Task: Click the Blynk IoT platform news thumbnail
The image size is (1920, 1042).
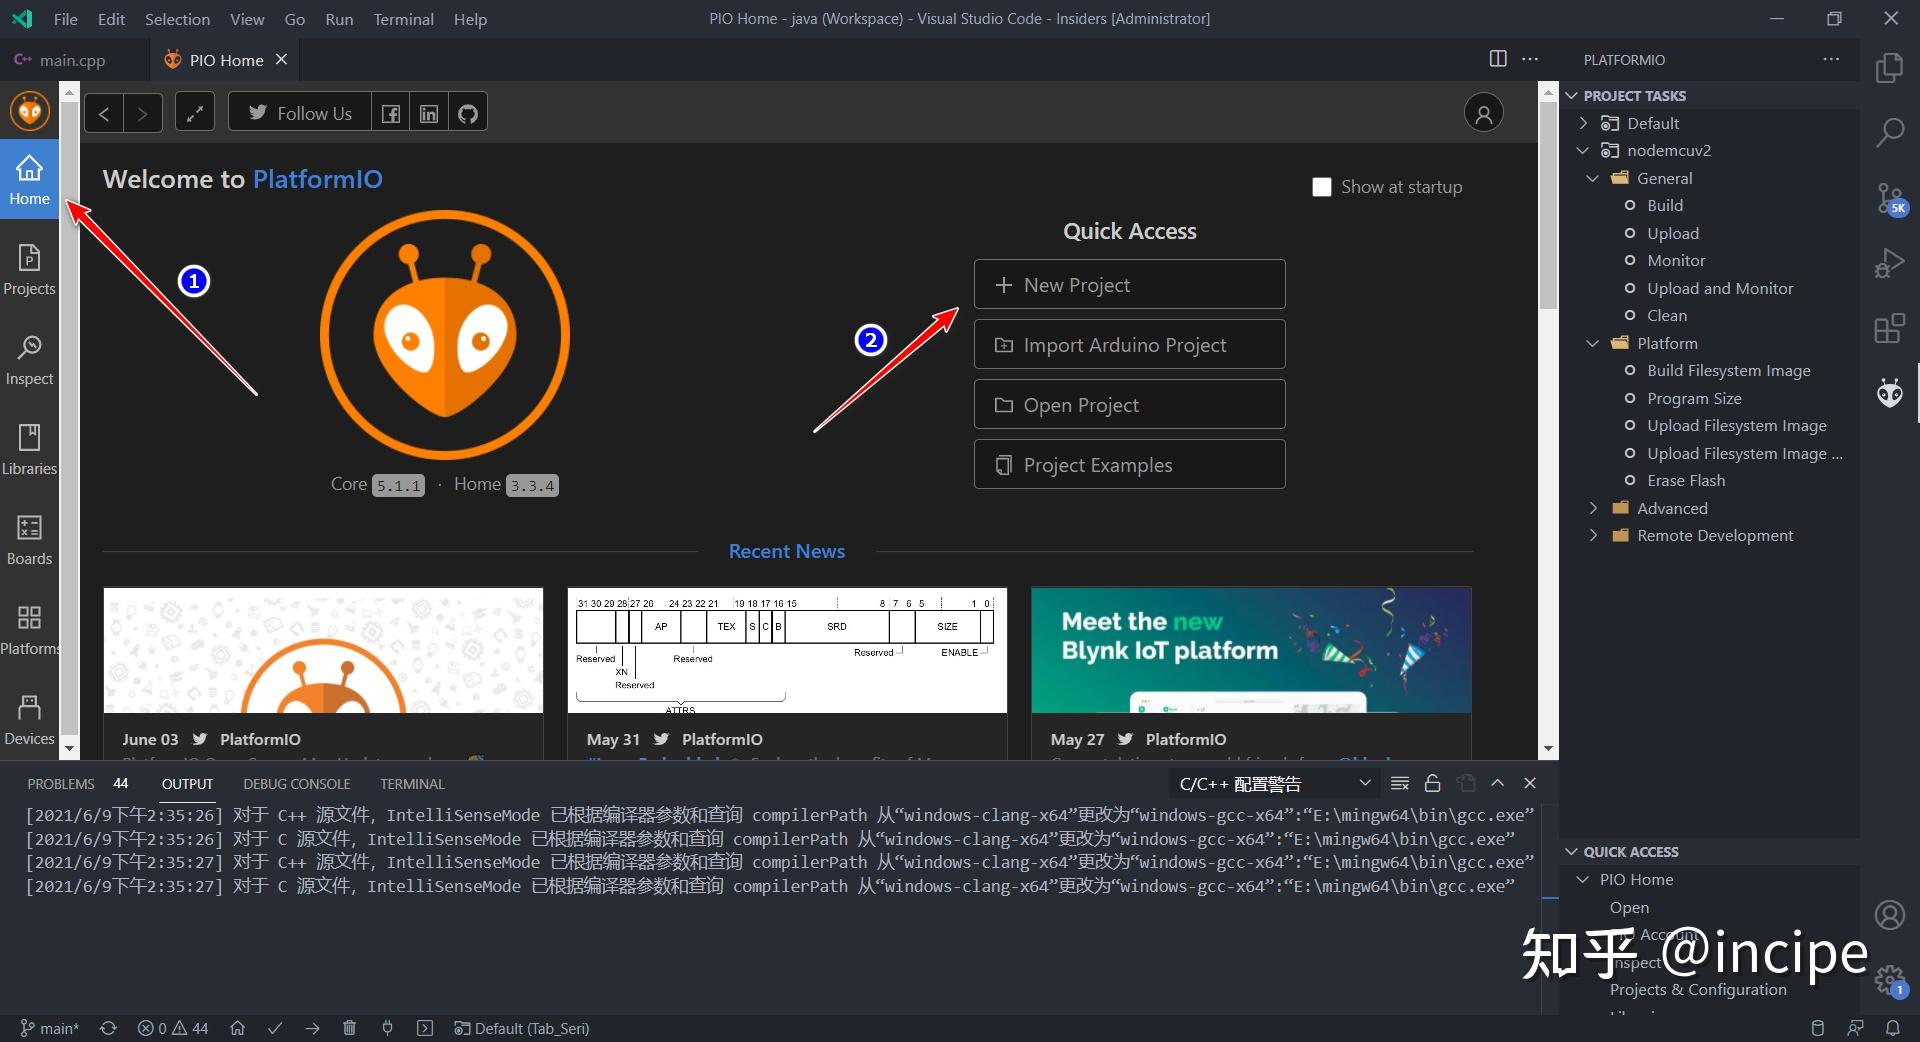Action: tap(1251, 650)
